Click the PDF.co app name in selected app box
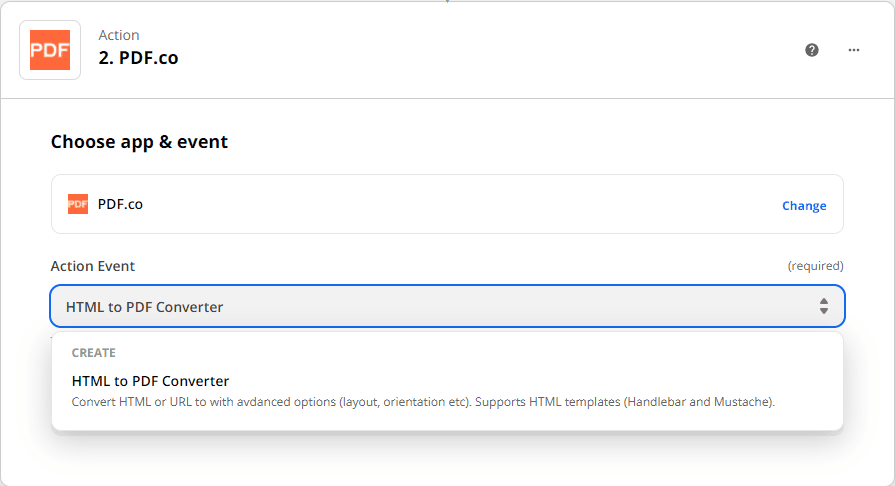The height and width of the screenshot is (486, 895). [120, 204]
